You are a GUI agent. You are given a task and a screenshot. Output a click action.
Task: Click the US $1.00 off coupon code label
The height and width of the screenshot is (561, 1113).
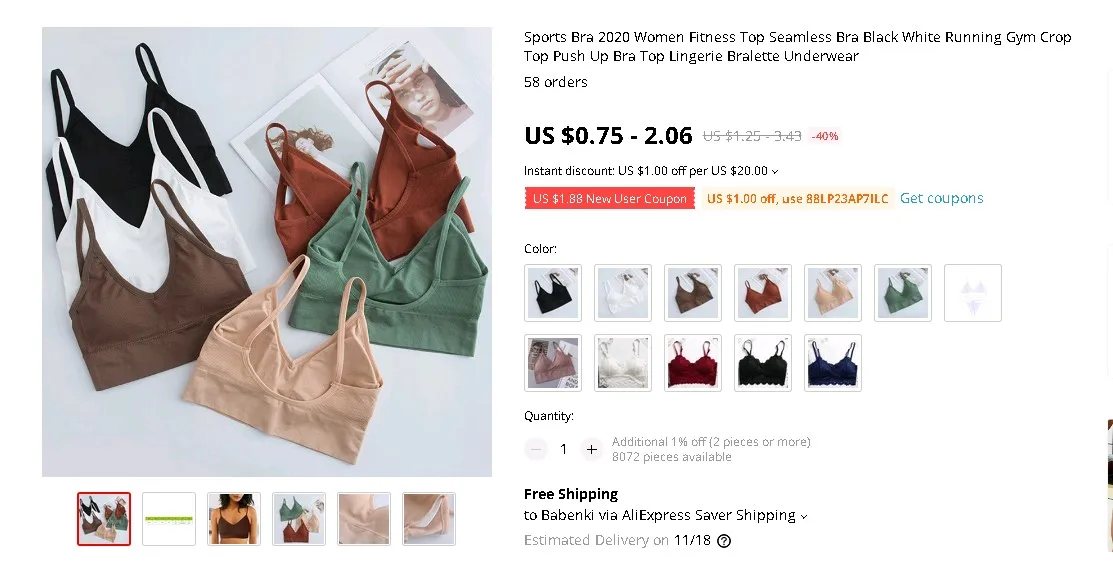(x=797, y=198)
